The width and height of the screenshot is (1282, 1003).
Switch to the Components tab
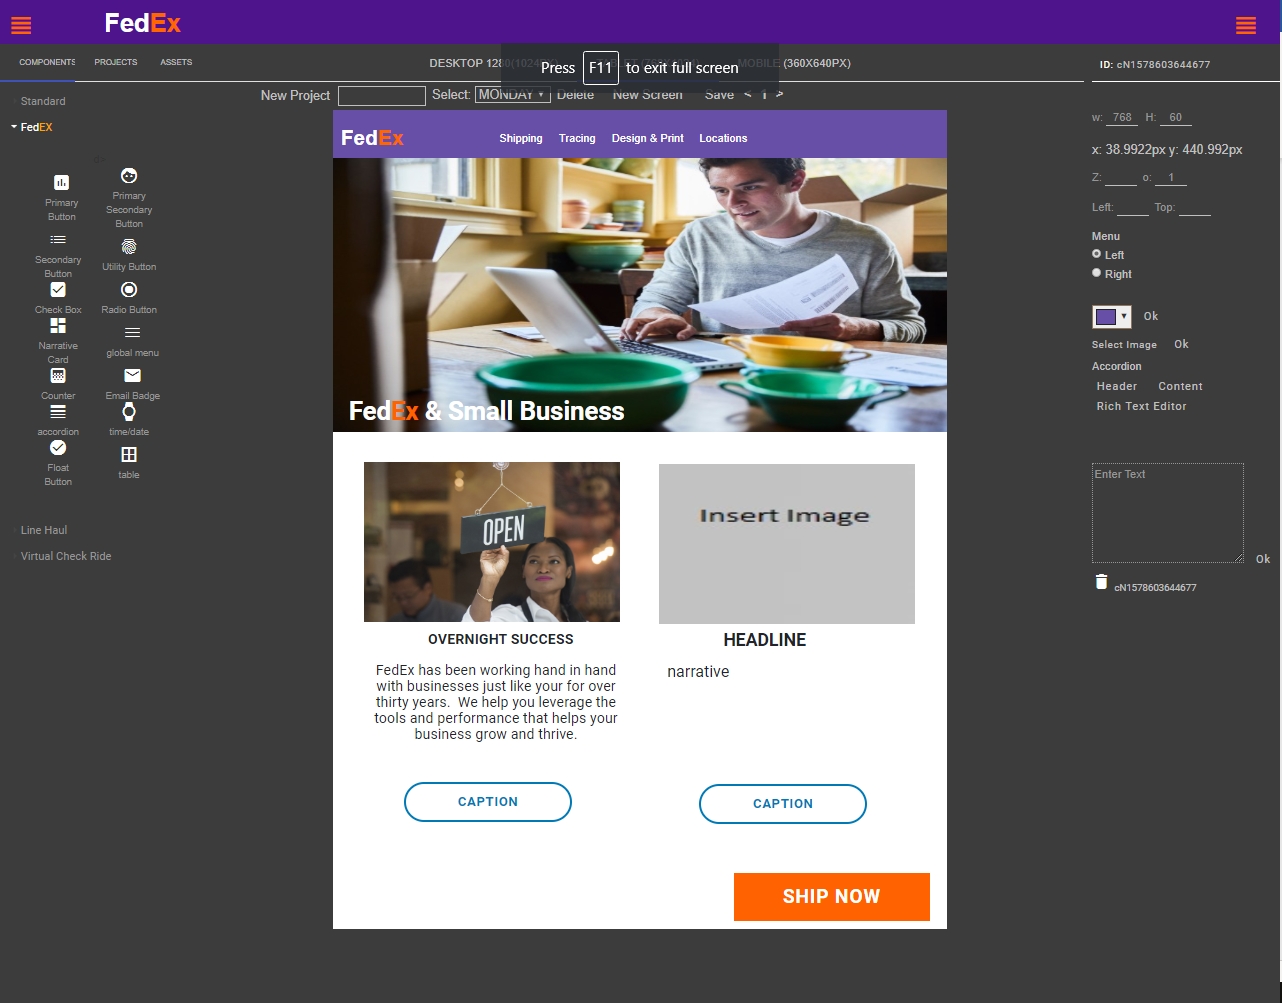pyautogui.click(x=47, y=62)
